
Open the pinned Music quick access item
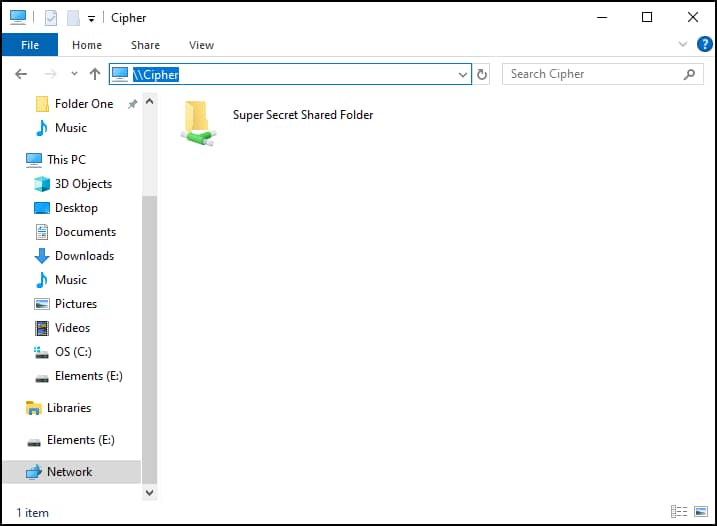(x=71, y=128)
